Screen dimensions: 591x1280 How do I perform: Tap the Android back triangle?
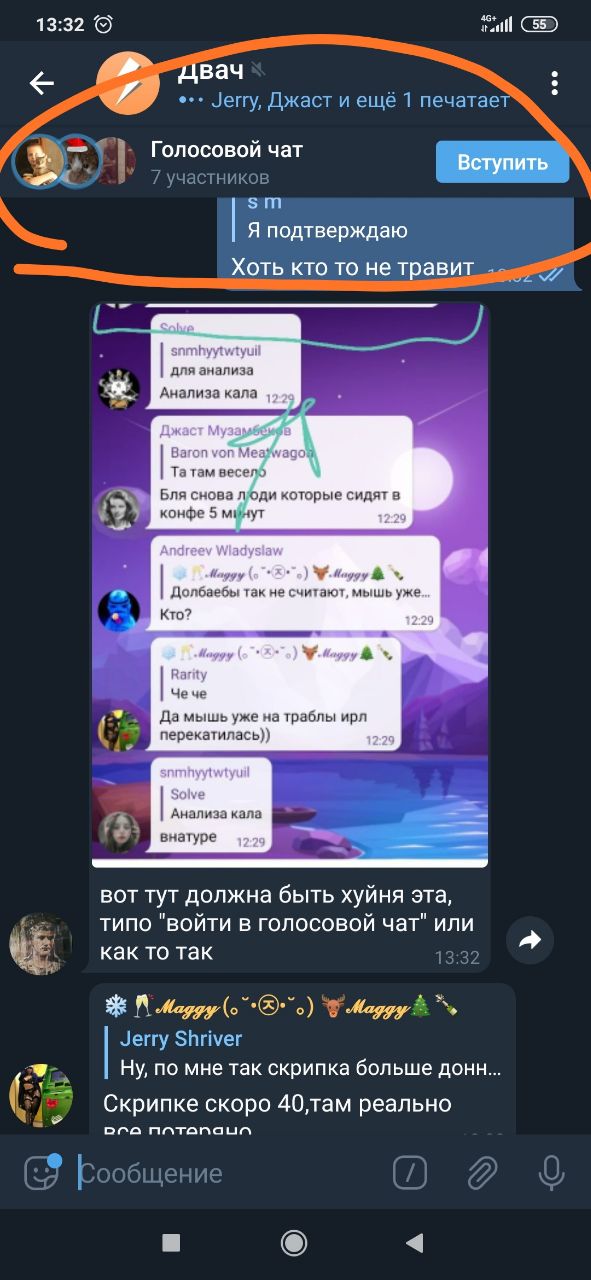(x=415, y=1242)
